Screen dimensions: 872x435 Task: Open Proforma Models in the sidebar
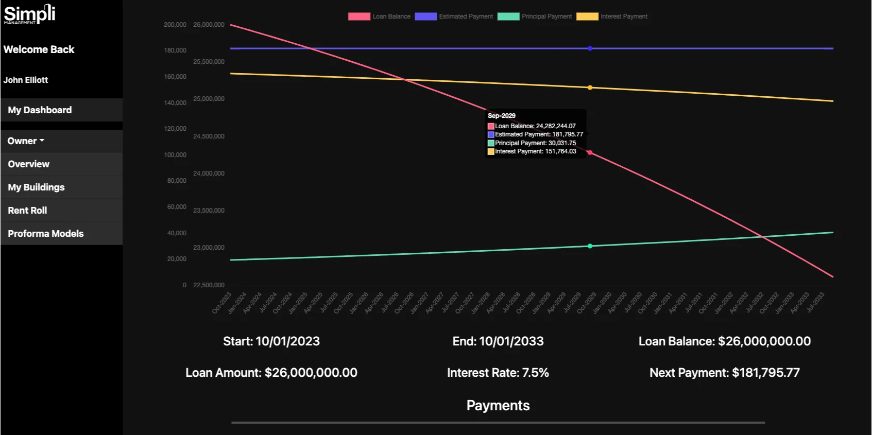[62, 234]
